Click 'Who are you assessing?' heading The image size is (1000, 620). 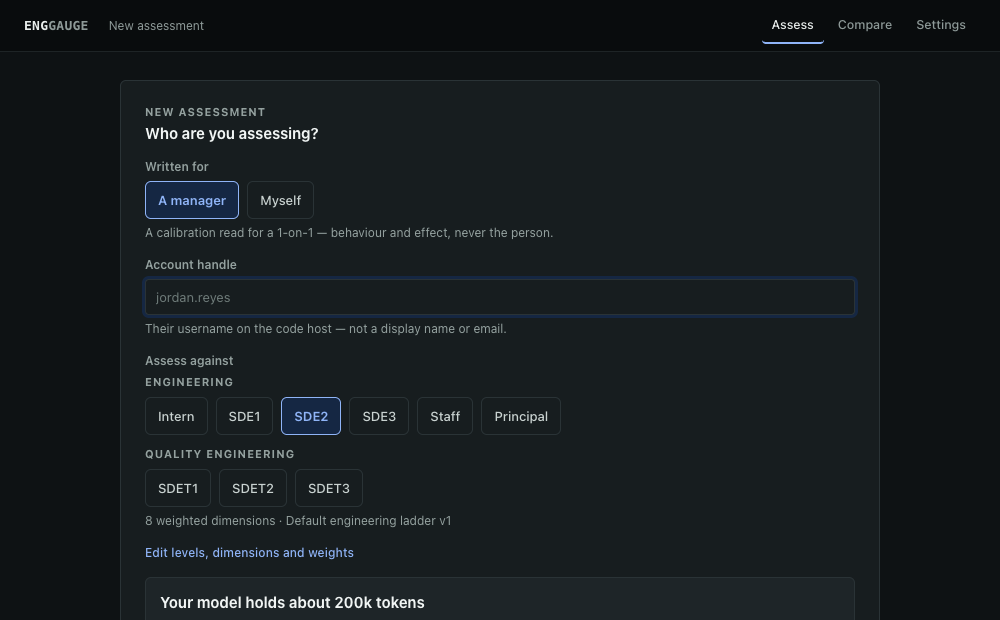click(232, 134)
